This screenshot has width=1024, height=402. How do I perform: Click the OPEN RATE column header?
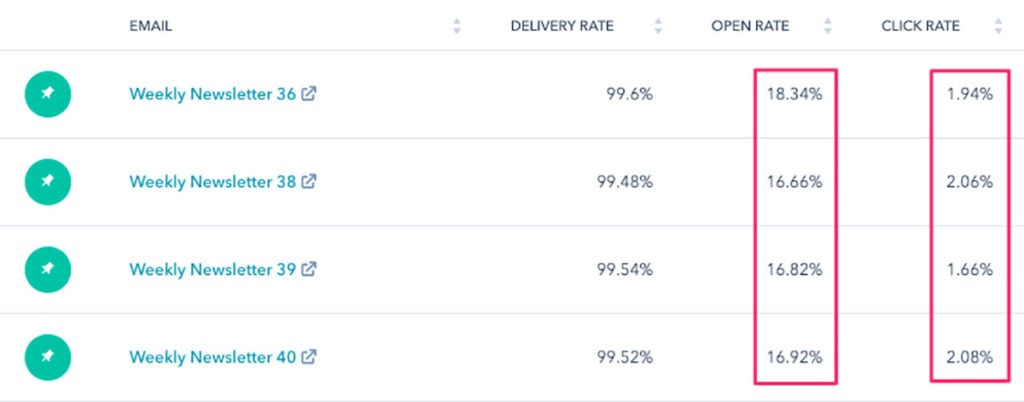(750, 26)
